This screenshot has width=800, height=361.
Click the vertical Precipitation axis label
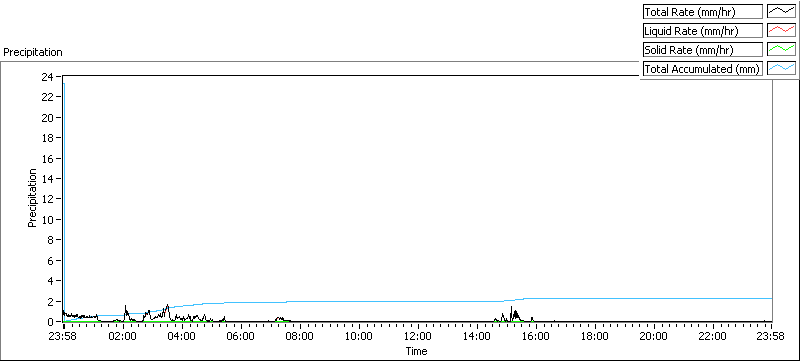coord(33,198)
